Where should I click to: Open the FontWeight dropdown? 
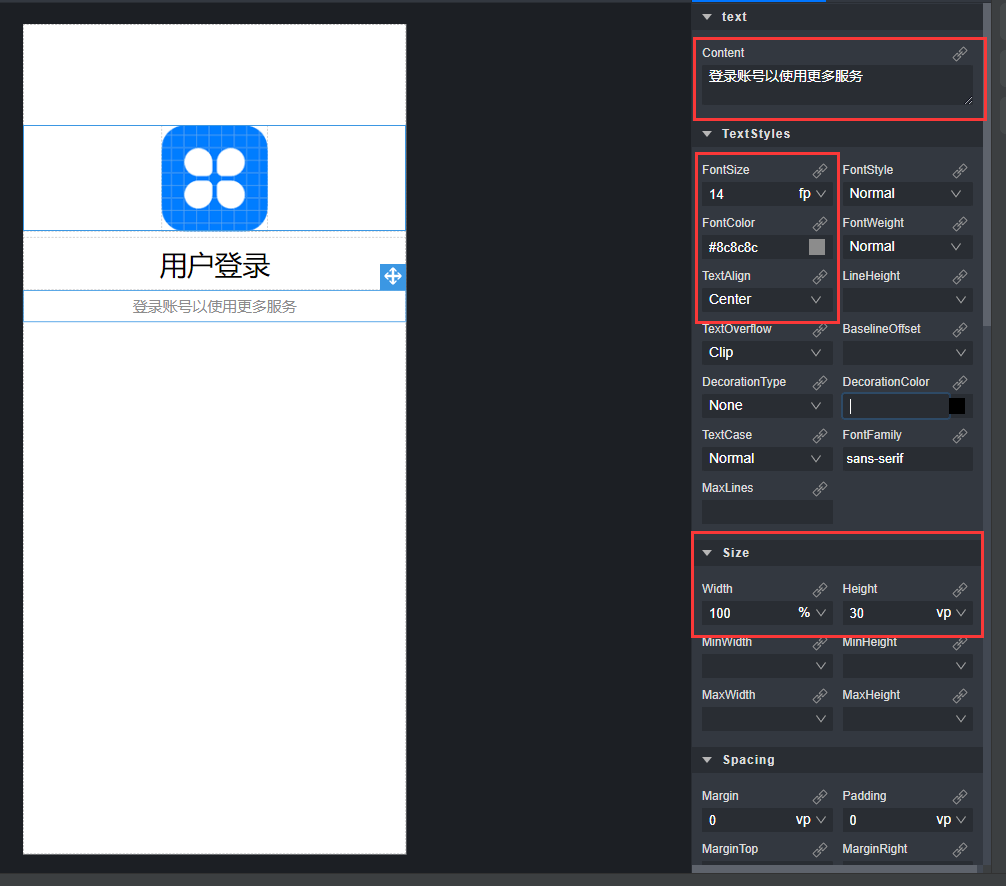(905, 246)
